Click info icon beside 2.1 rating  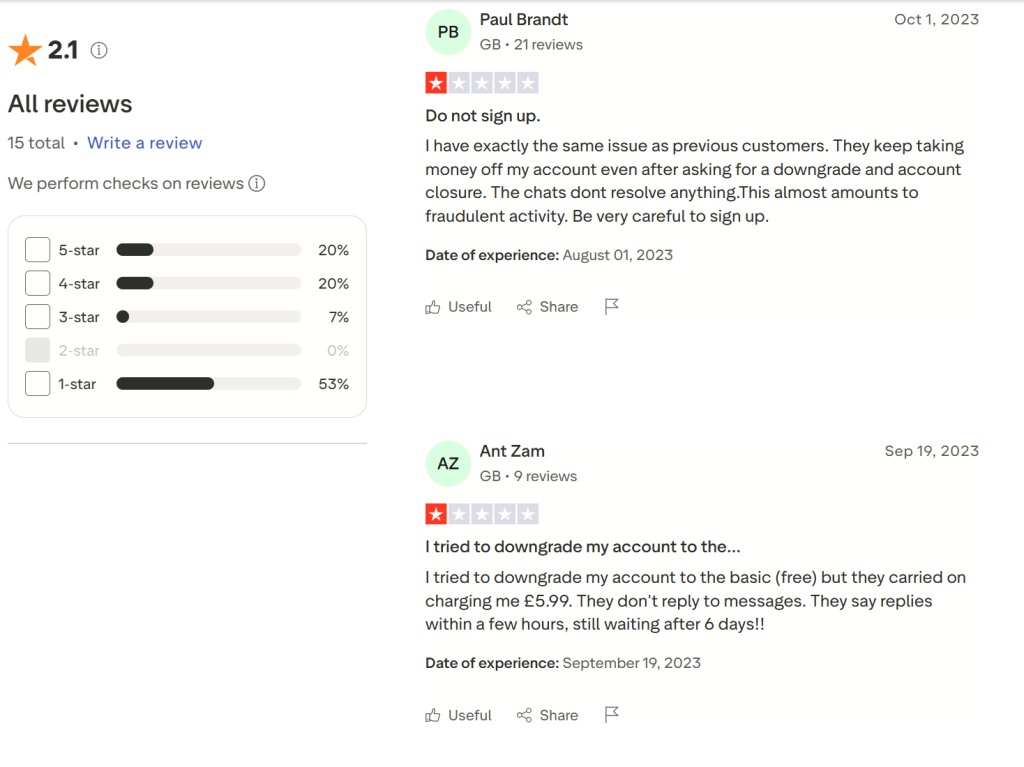99,50
